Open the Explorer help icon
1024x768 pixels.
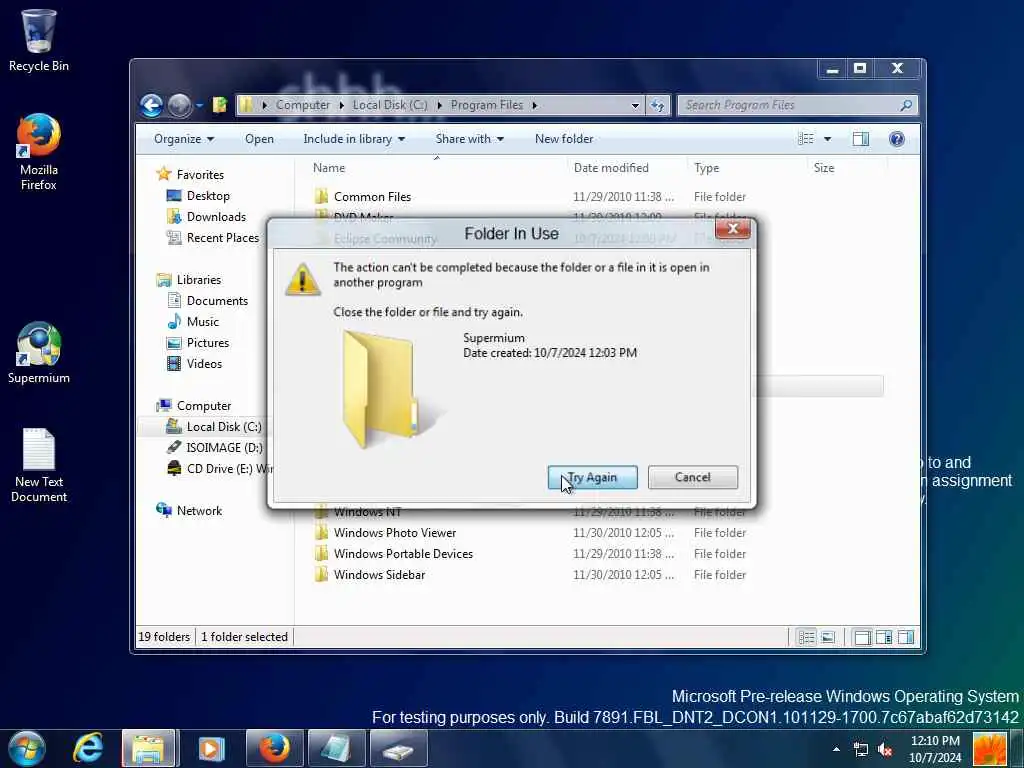coord(897,138)
